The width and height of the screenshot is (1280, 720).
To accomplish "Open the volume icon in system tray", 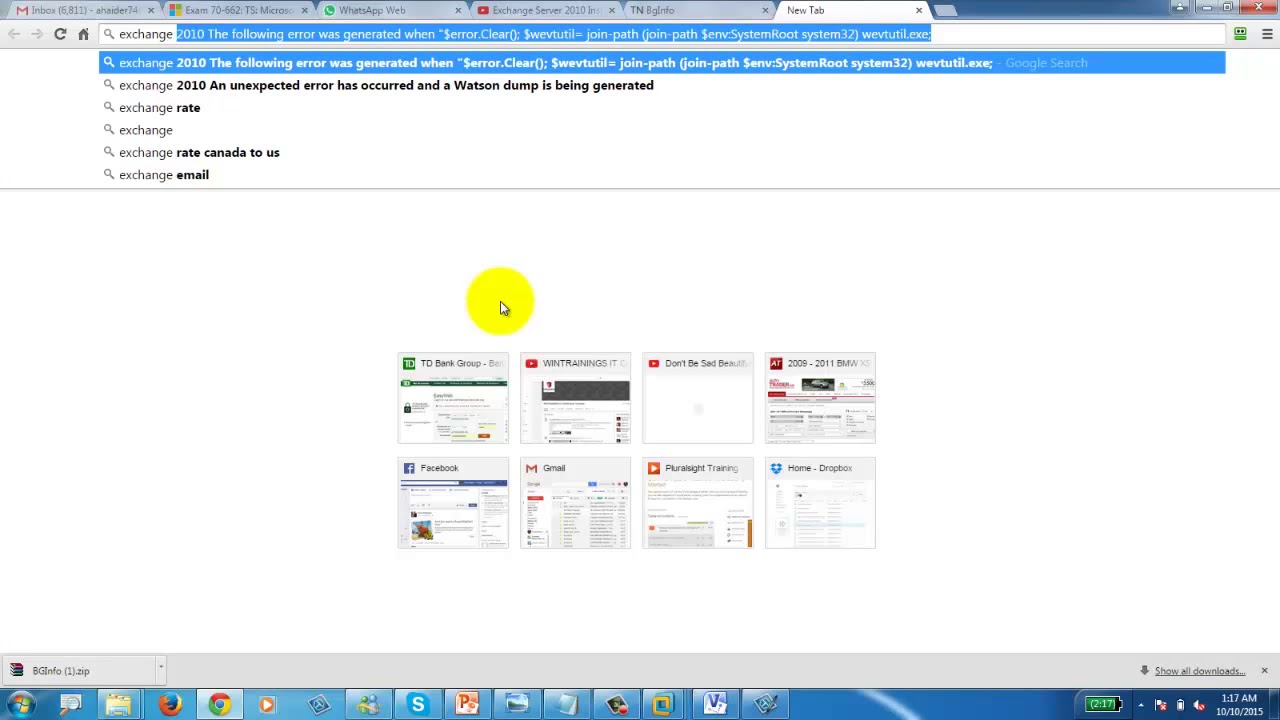I will click(1199, 705).
